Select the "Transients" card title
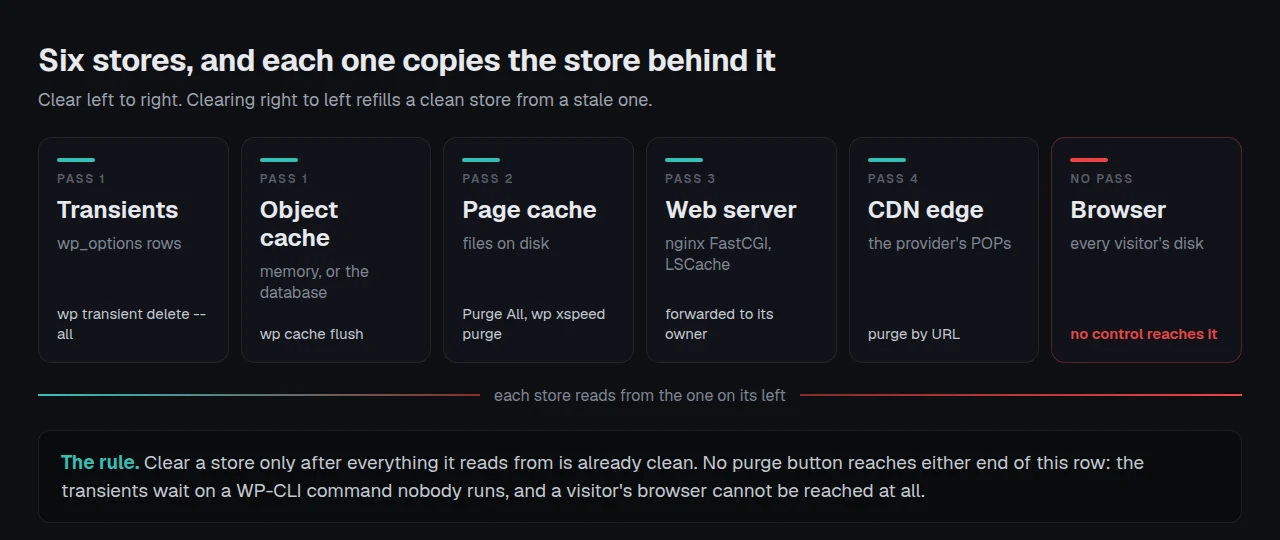The image size is (1280, 540). point(117,210)
